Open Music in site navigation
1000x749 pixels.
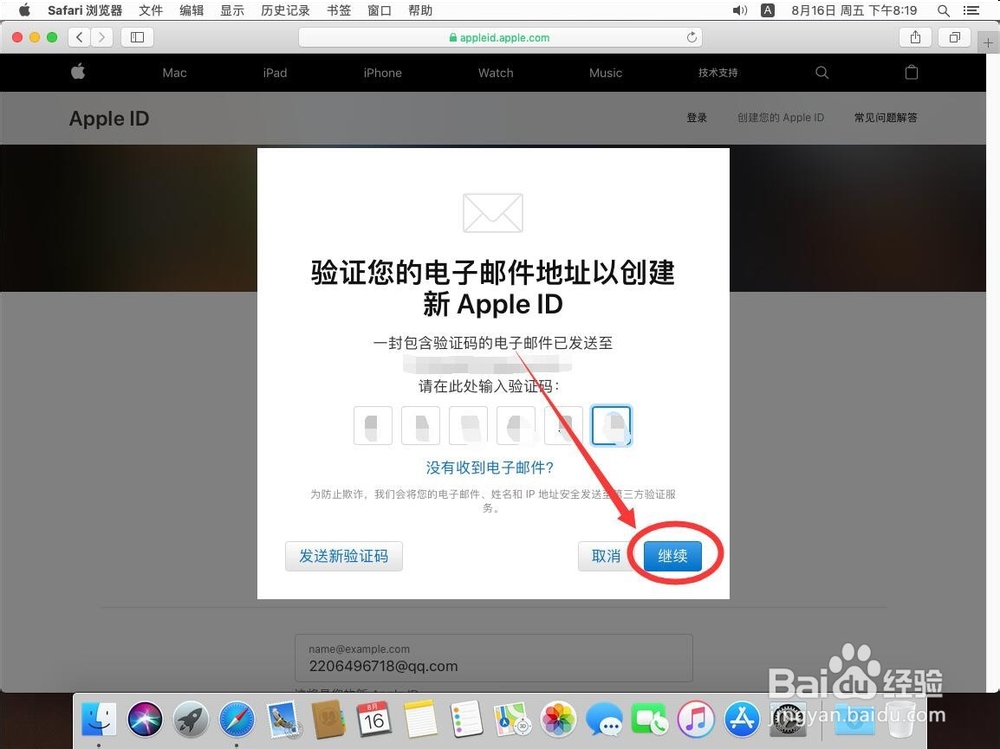coord(605,73)
